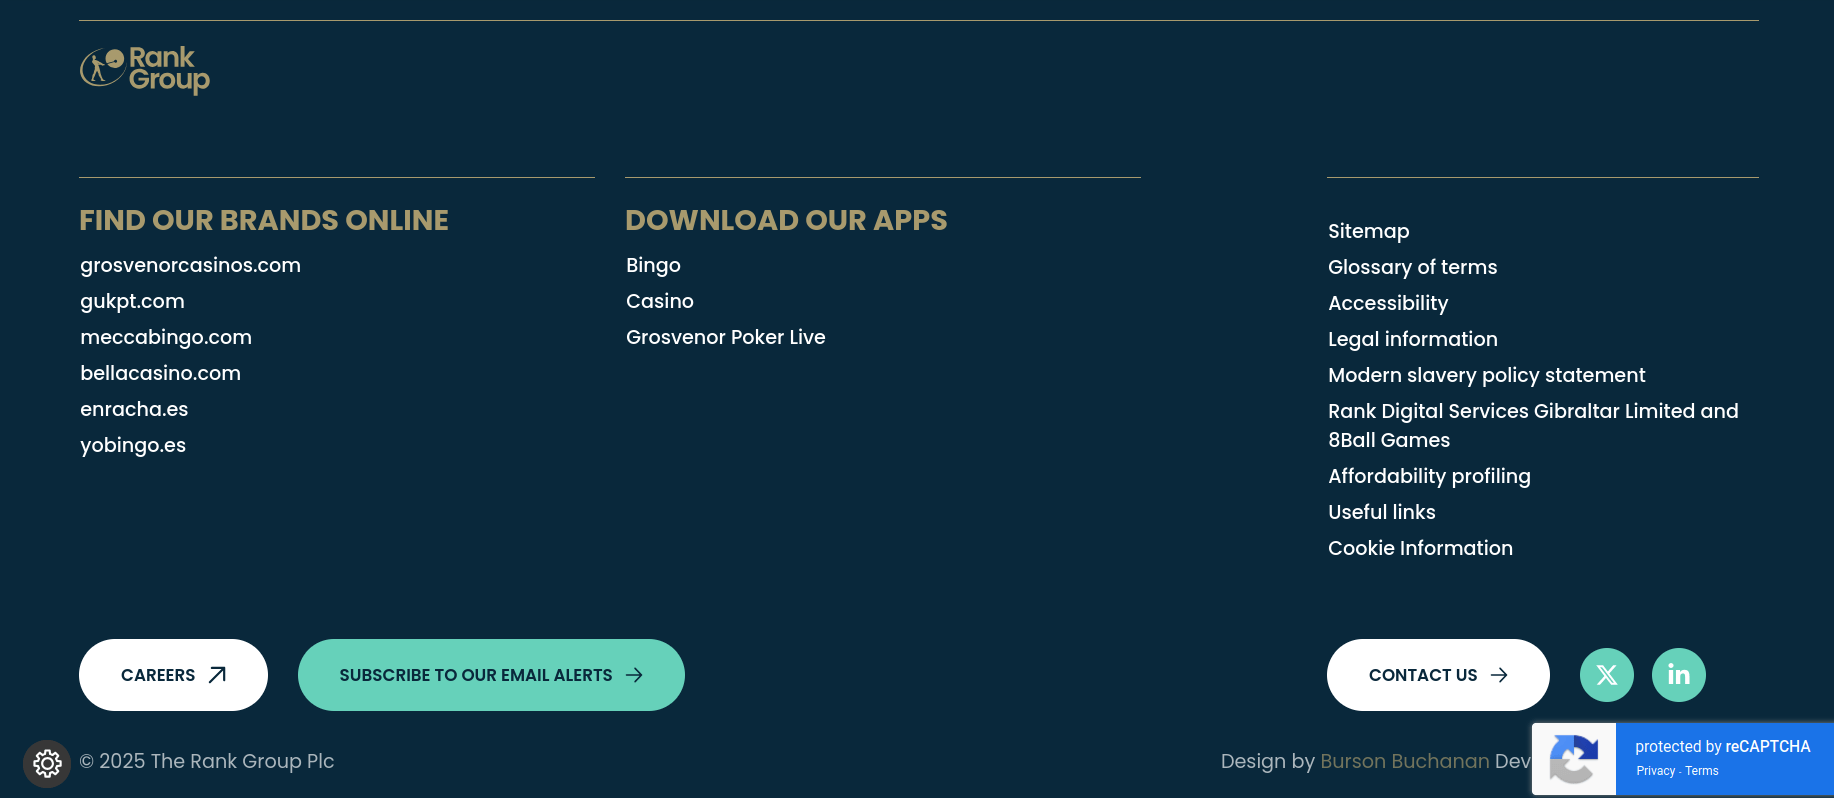
Task: View Cookie Information page
Action: pyautogui.click(x=1420, y=548)
